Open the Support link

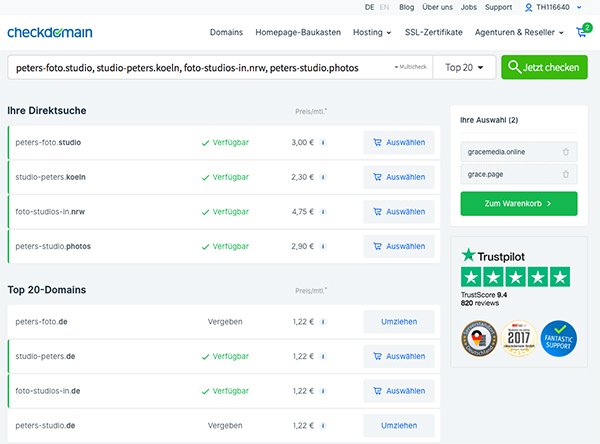pyautogui.click(x=498, y=7)
